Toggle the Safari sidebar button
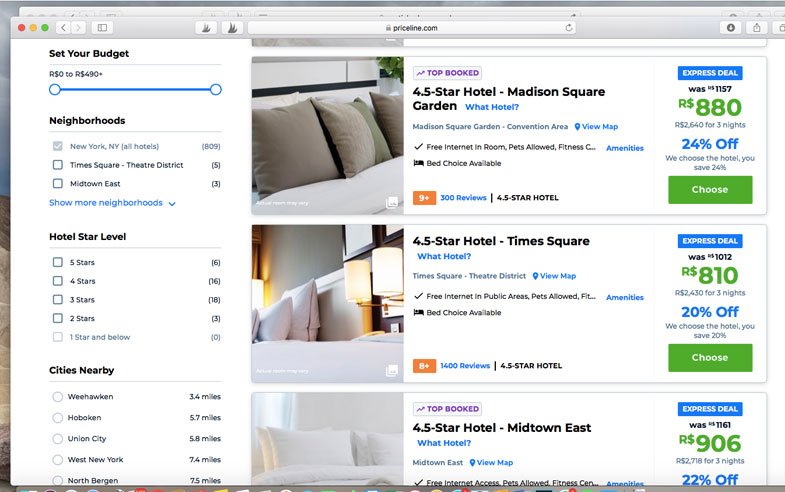This screenshot has width=785, height=492. (102, 28)
